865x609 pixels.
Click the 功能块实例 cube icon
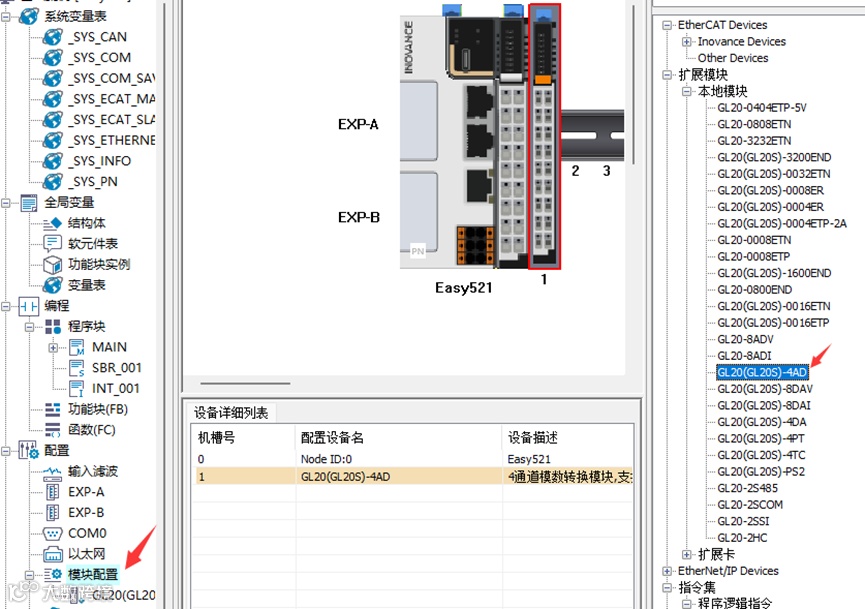[52, 265]
